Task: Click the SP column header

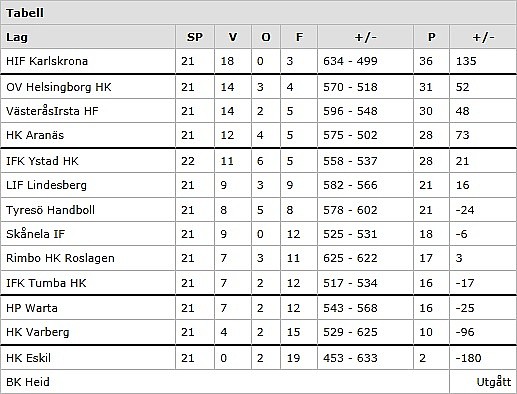Action: coord(195,37)
